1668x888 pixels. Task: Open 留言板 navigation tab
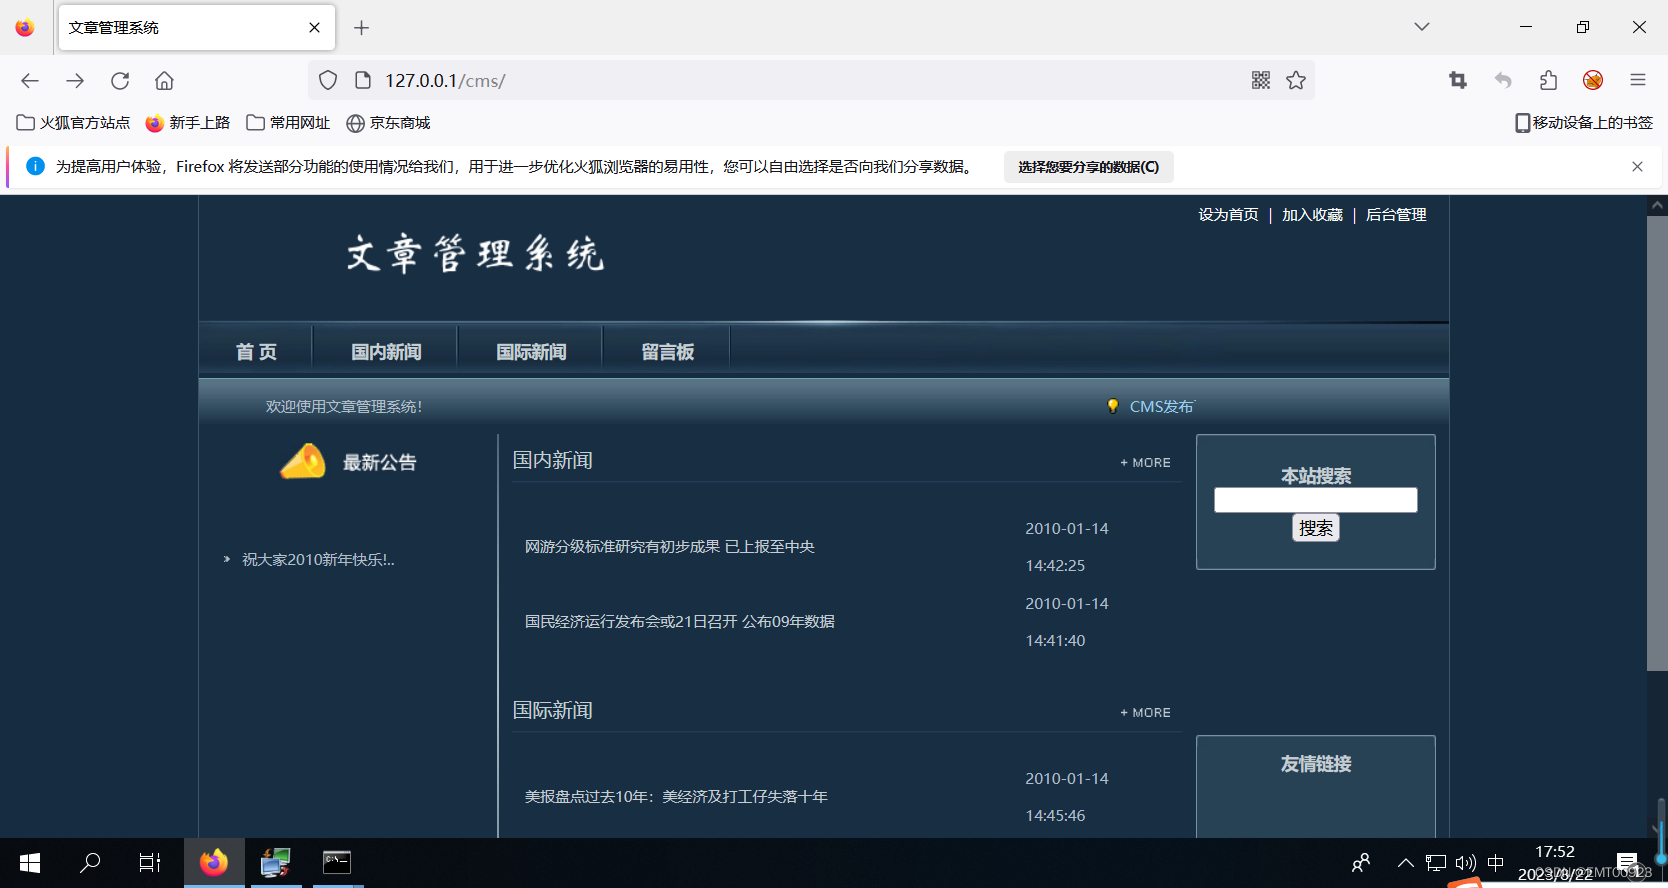(667, 352)
